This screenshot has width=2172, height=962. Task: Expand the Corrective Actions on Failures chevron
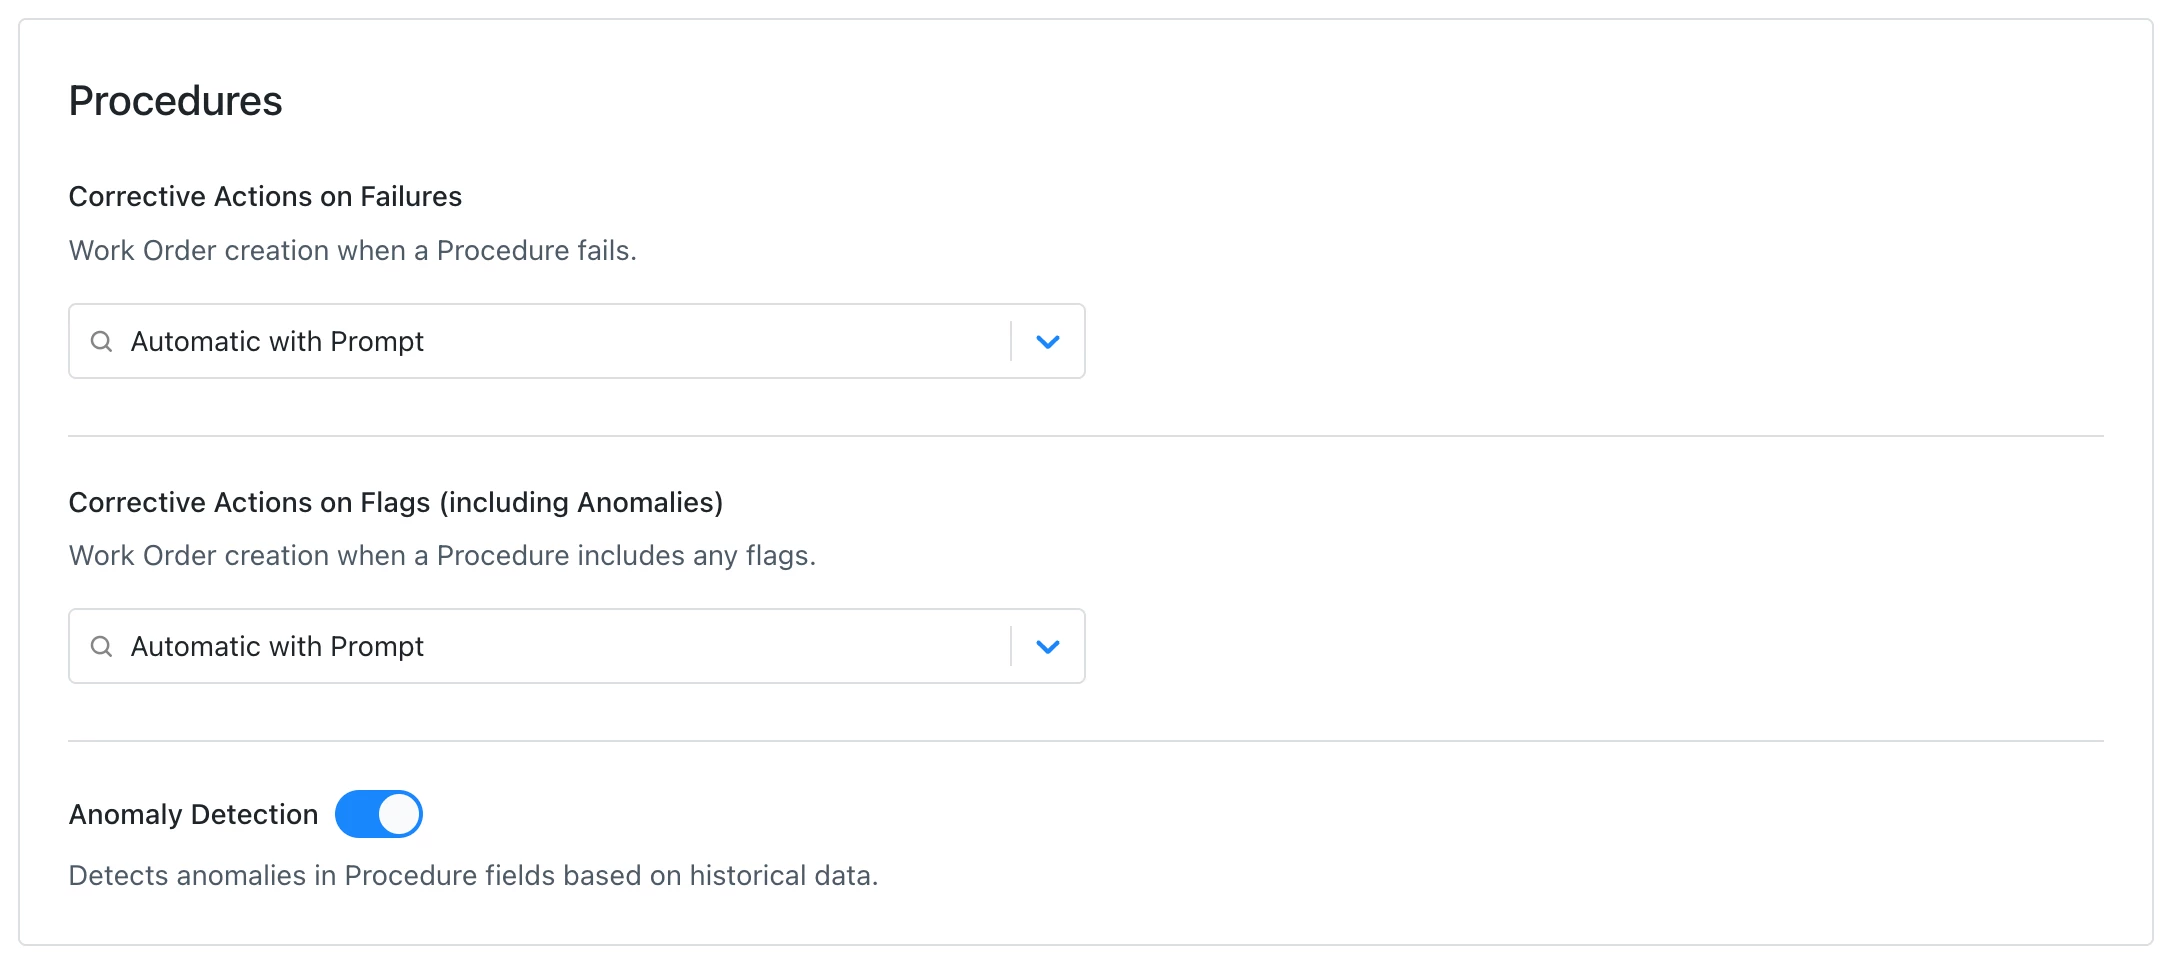click(x=1047, y=342)
